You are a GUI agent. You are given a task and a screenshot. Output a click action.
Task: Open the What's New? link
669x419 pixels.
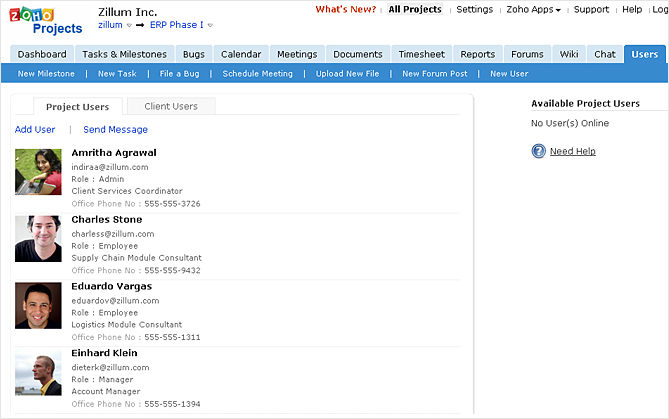[346, 9]
